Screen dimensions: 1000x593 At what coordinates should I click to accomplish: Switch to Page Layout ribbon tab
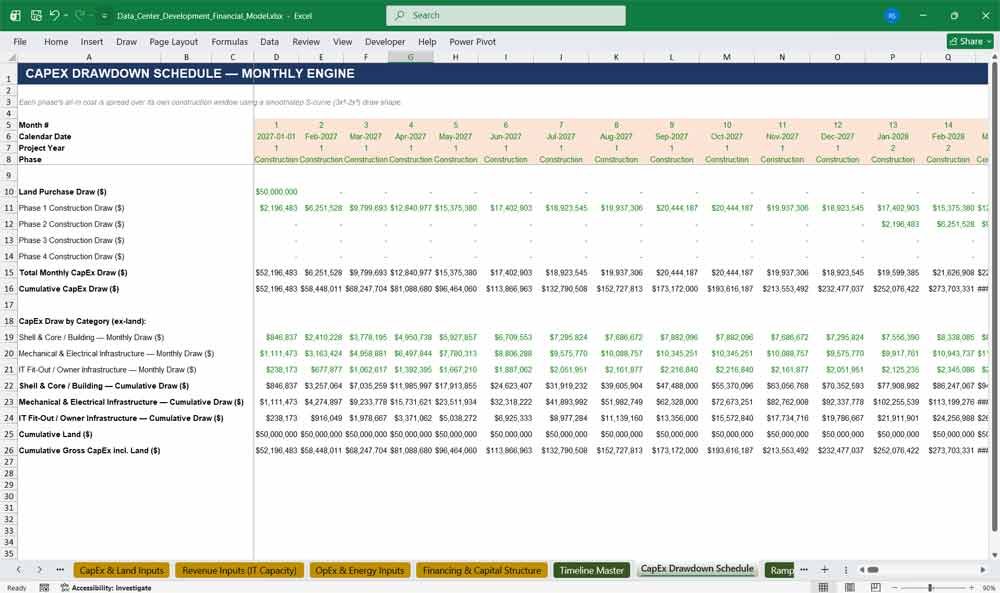(173, 41)
